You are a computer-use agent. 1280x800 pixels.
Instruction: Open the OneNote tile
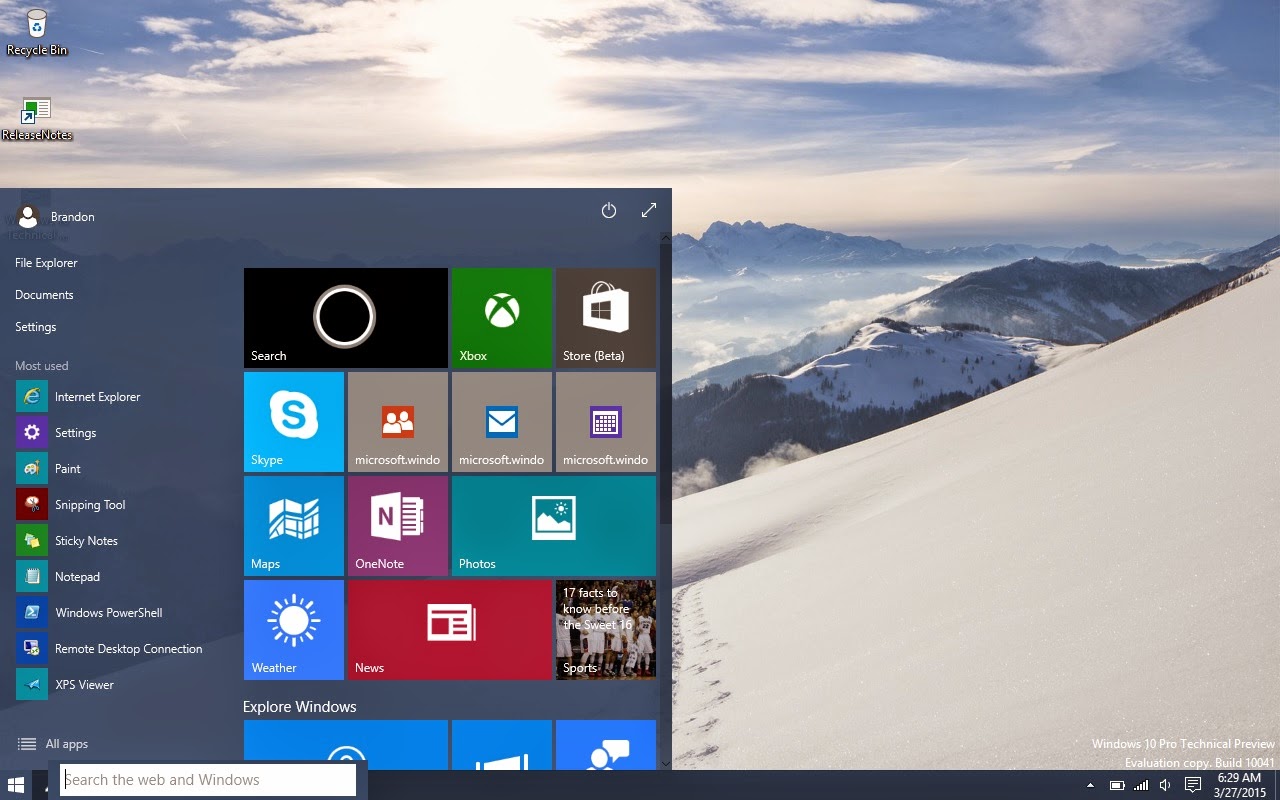397,525
